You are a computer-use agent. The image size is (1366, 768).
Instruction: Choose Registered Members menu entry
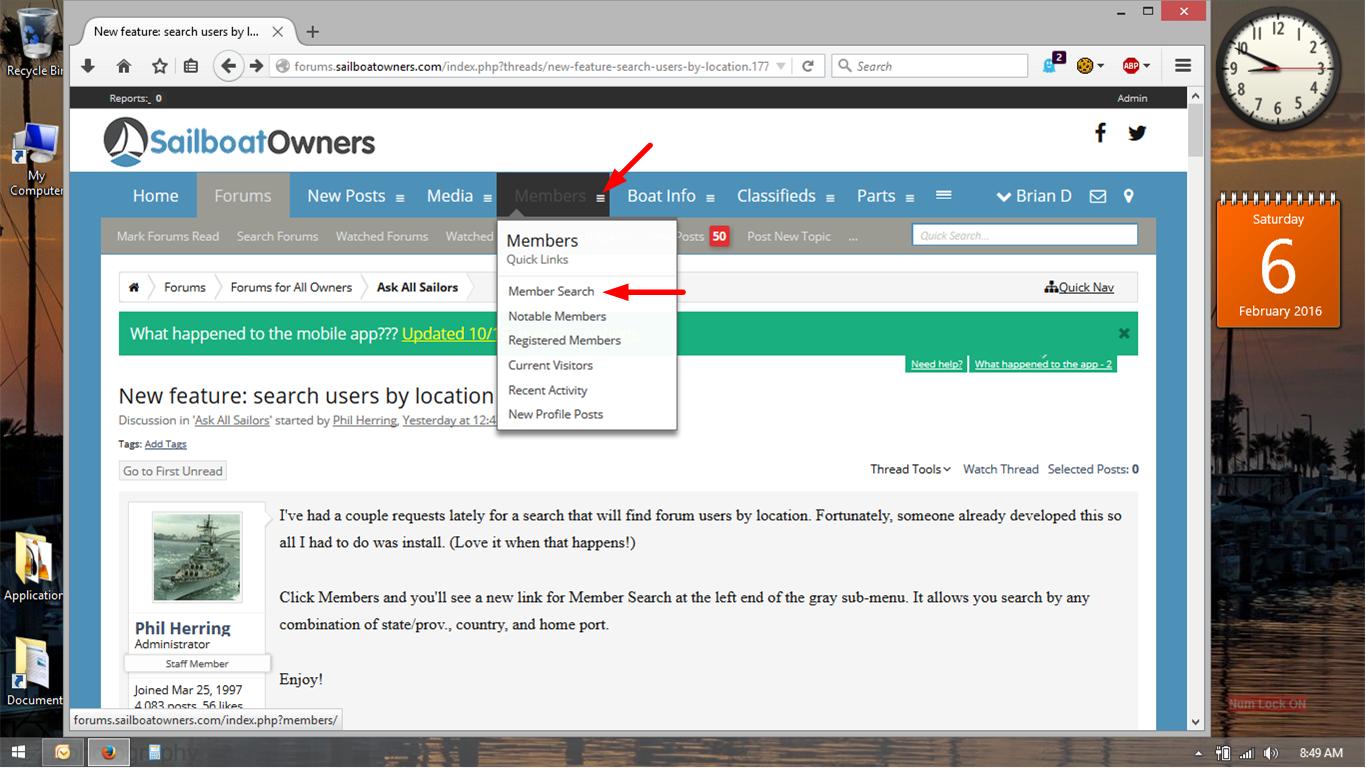tap(564, 340)
